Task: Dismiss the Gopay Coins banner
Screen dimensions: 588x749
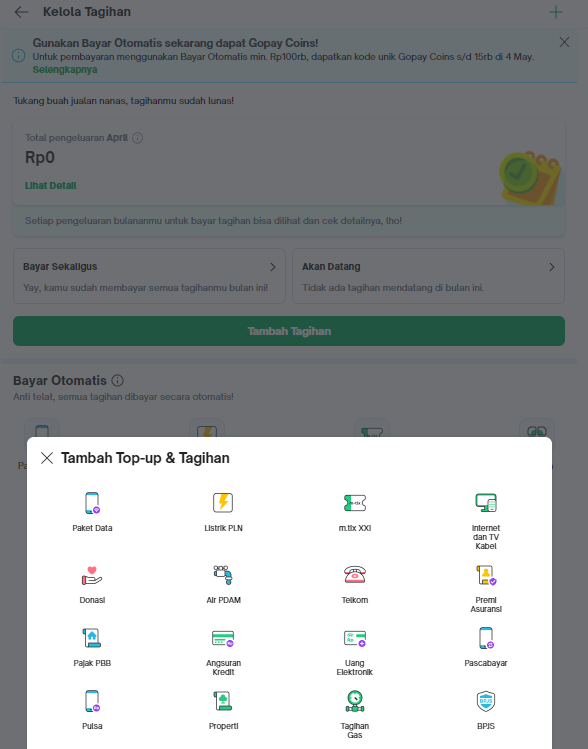Action: (564, 43)
